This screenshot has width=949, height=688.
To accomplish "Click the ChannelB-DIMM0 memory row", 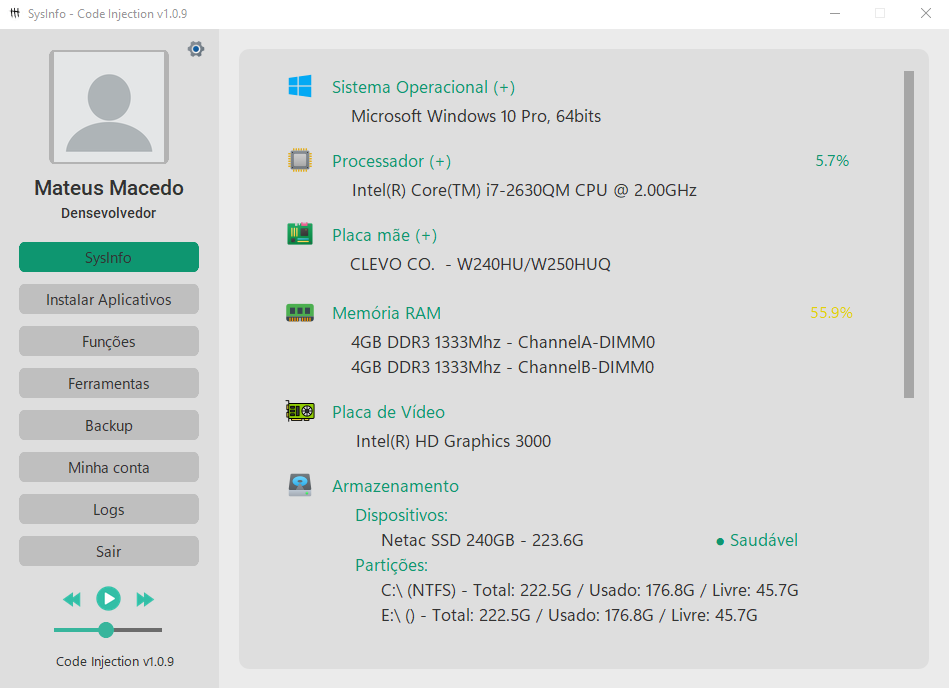I will click(x=502, y=367).
